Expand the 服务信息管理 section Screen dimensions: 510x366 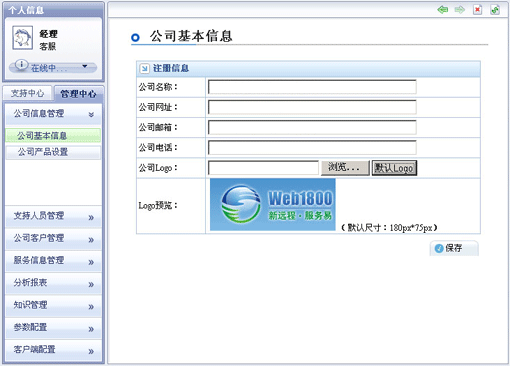pos(53,261)
